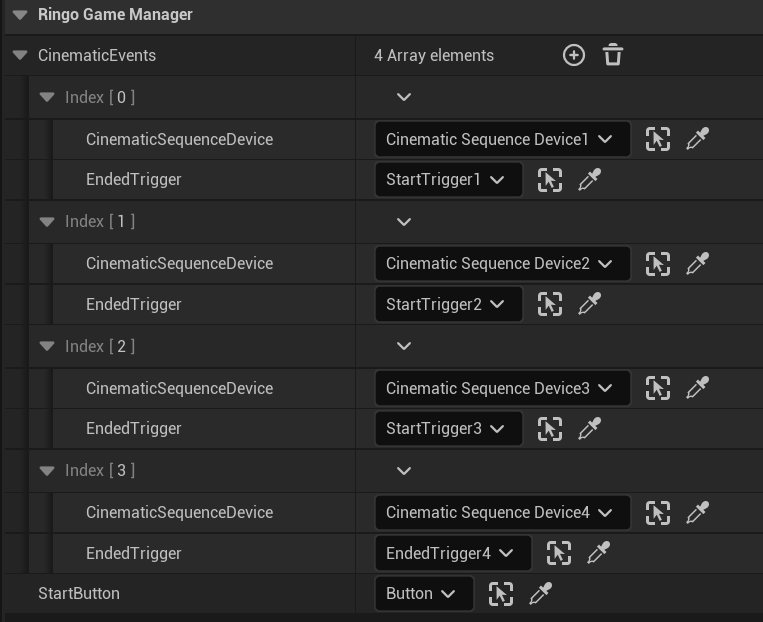
Task: Click select-from-viewport icon for Cinematic Sequence Device1
Action: tap(657, 139)
